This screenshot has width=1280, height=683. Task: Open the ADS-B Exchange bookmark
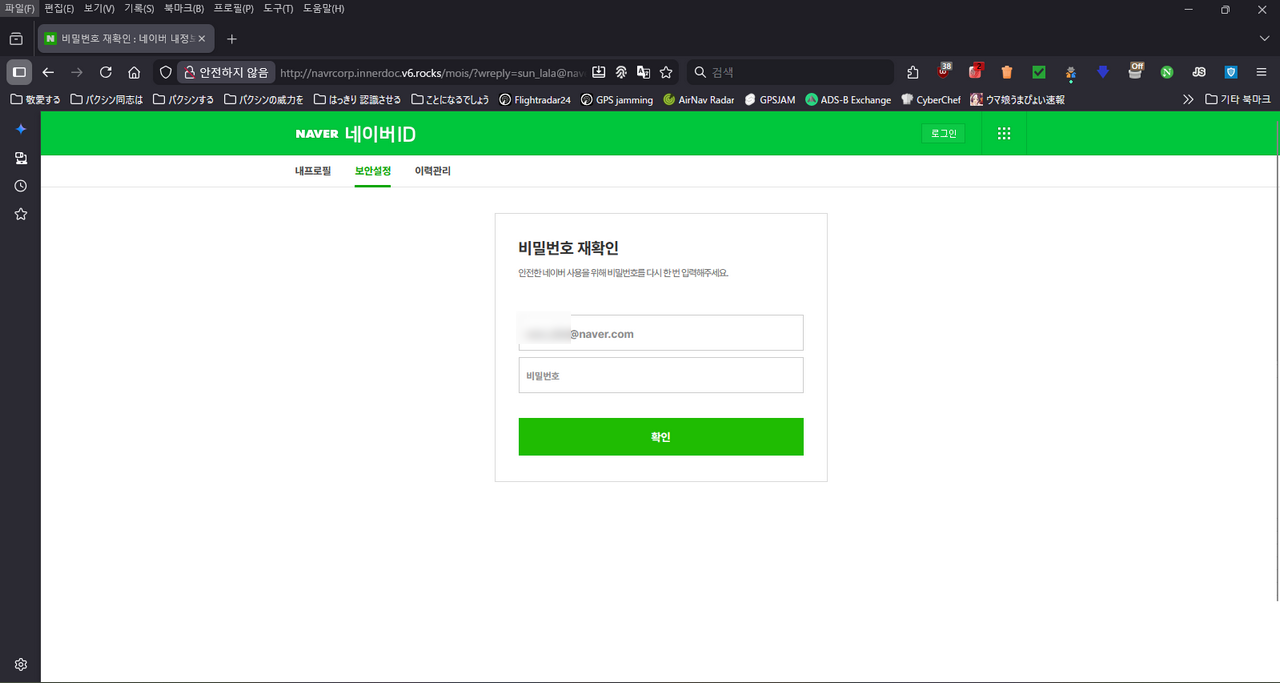point(848,100)
